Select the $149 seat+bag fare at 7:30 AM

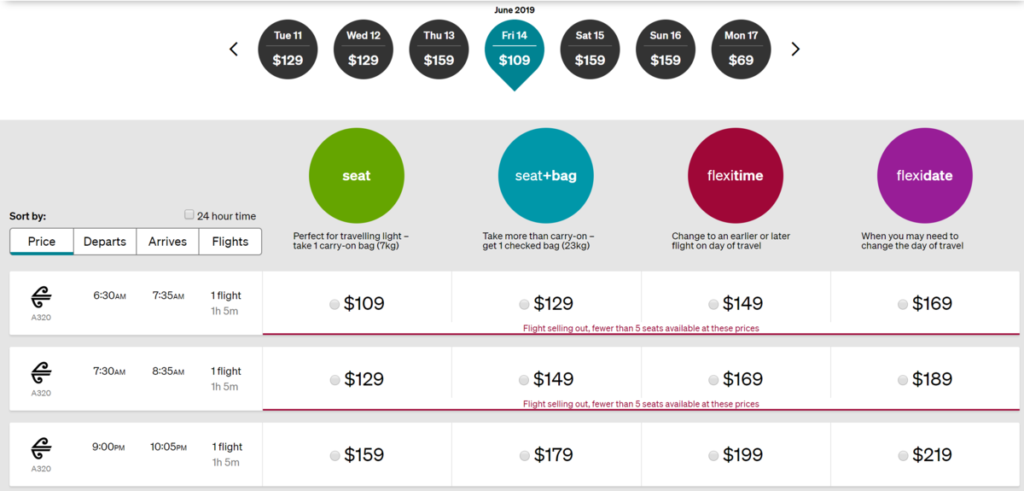(524, 381)
